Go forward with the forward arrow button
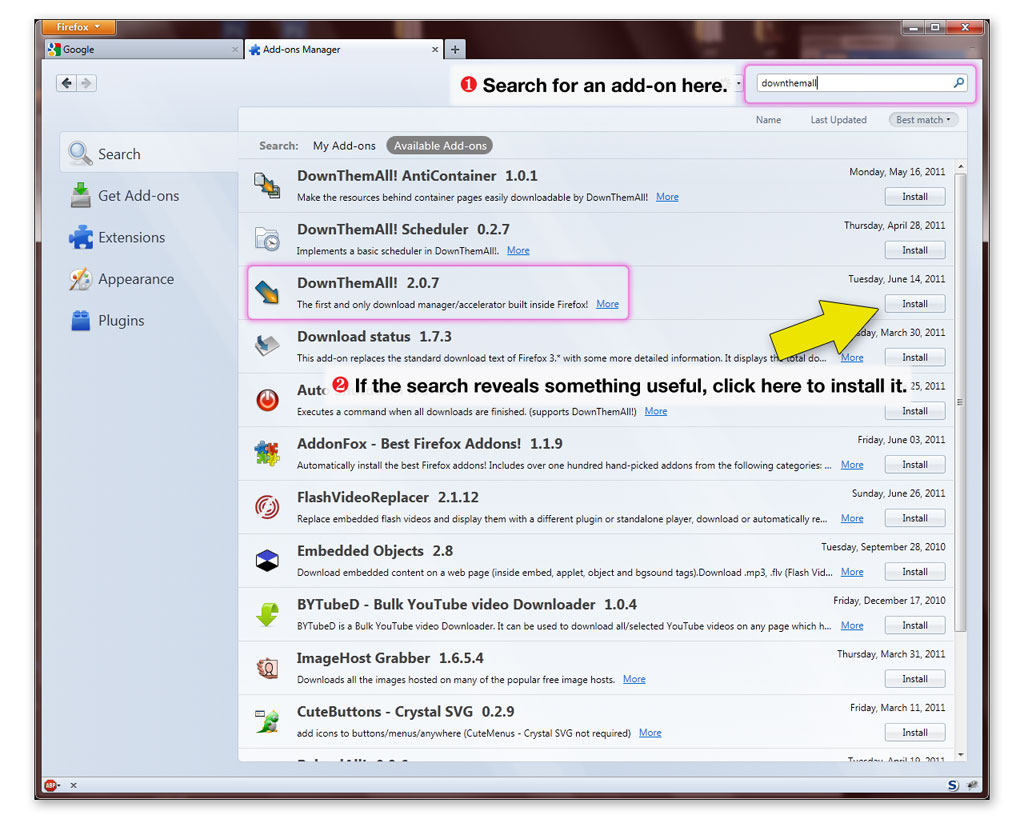The width and height of the screenshot is (1024, 819). tap(86, 83)
